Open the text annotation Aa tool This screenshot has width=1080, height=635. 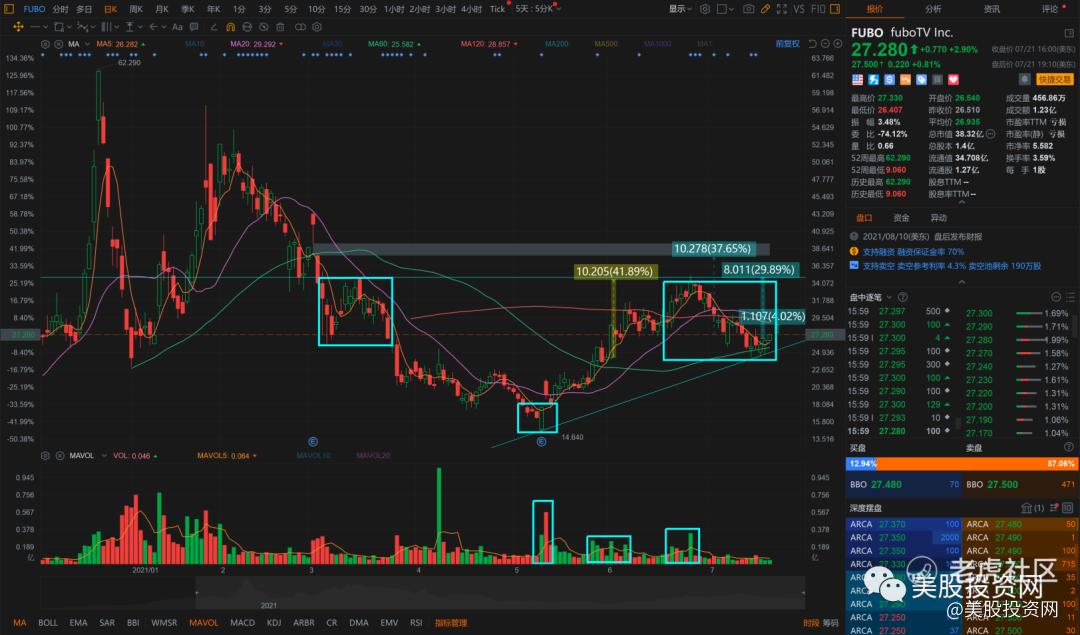(177, 27)
